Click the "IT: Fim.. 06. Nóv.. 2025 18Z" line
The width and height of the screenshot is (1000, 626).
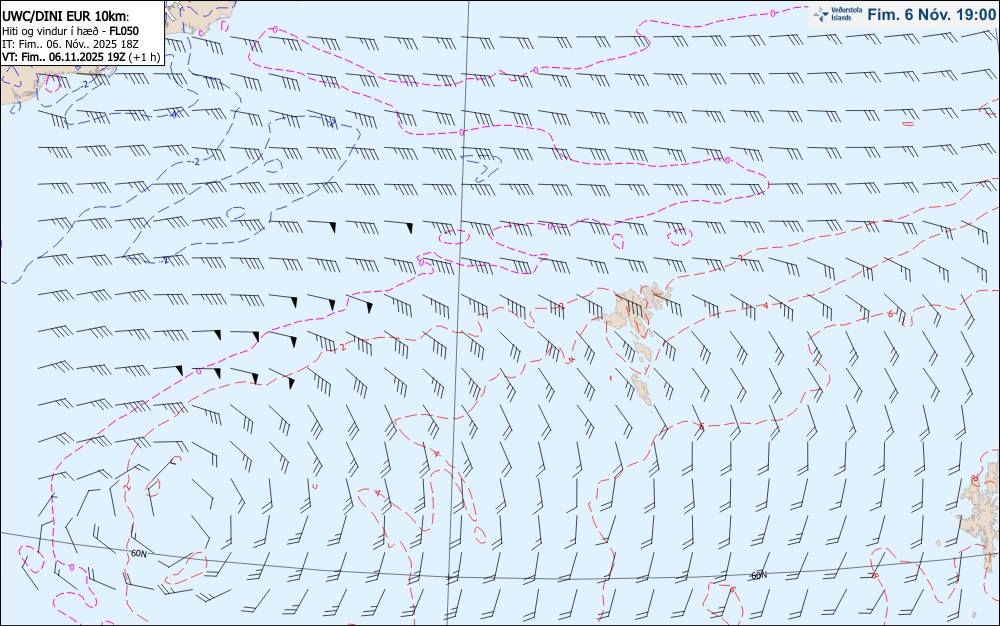coord(70,44)
